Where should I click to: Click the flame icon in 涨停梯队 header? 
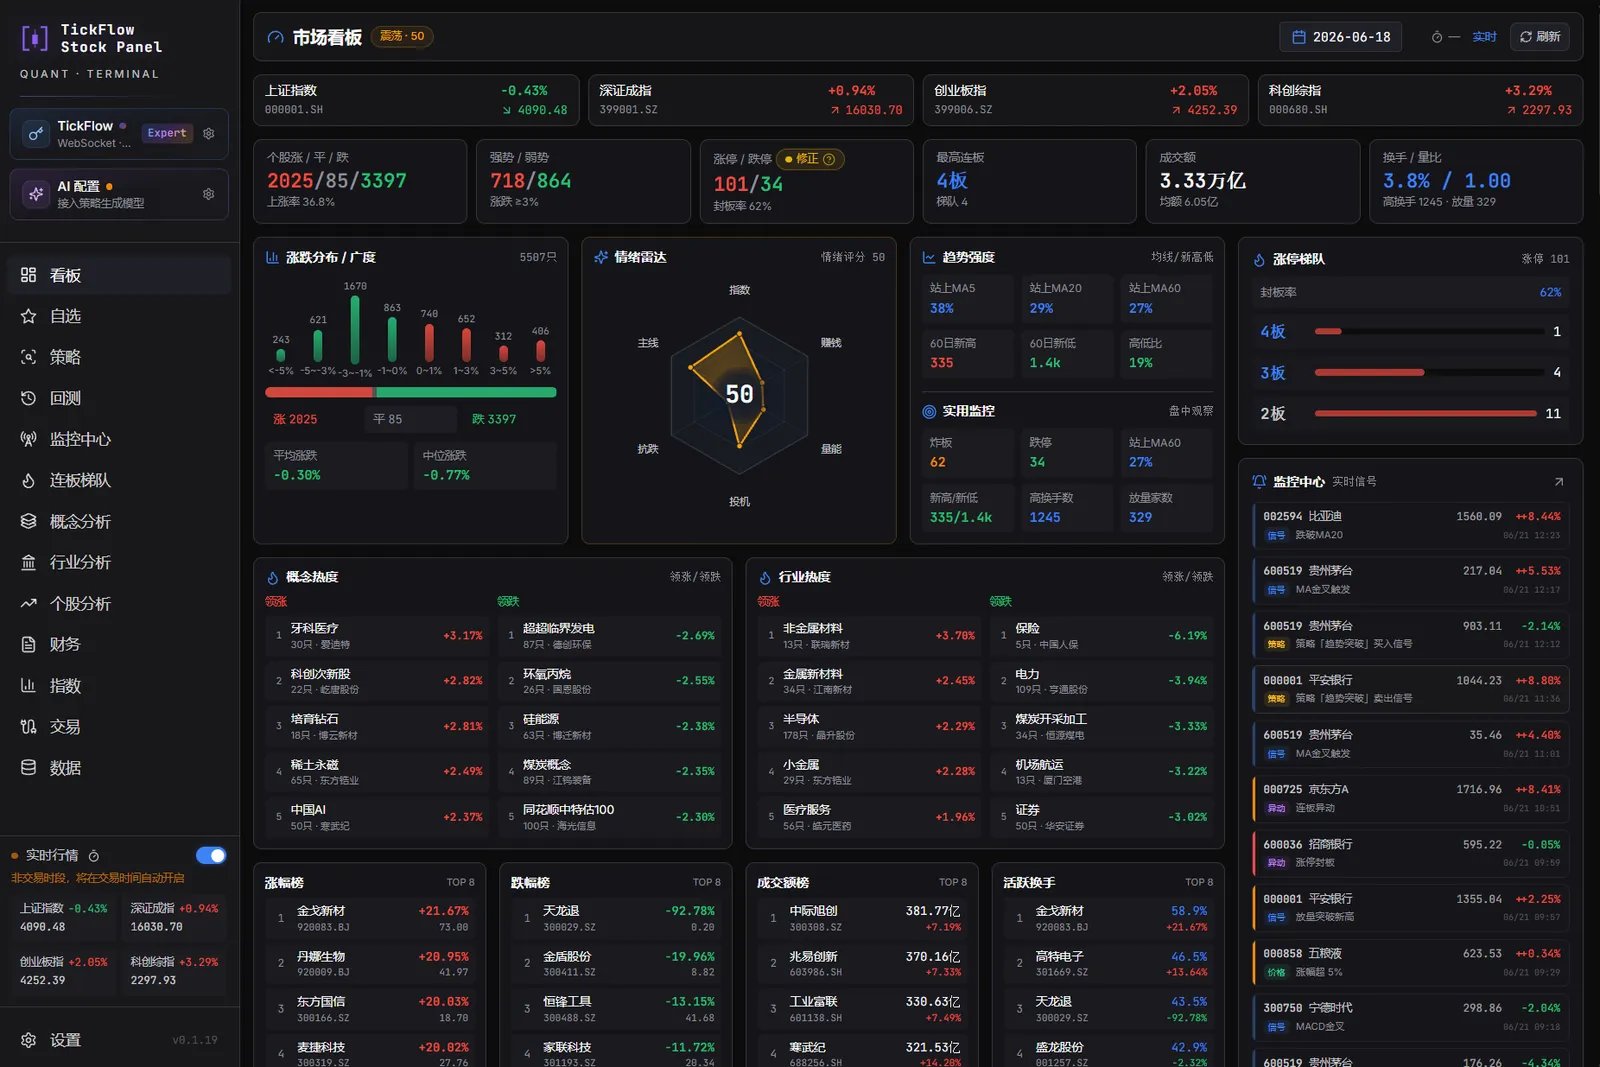point(1259,259)
